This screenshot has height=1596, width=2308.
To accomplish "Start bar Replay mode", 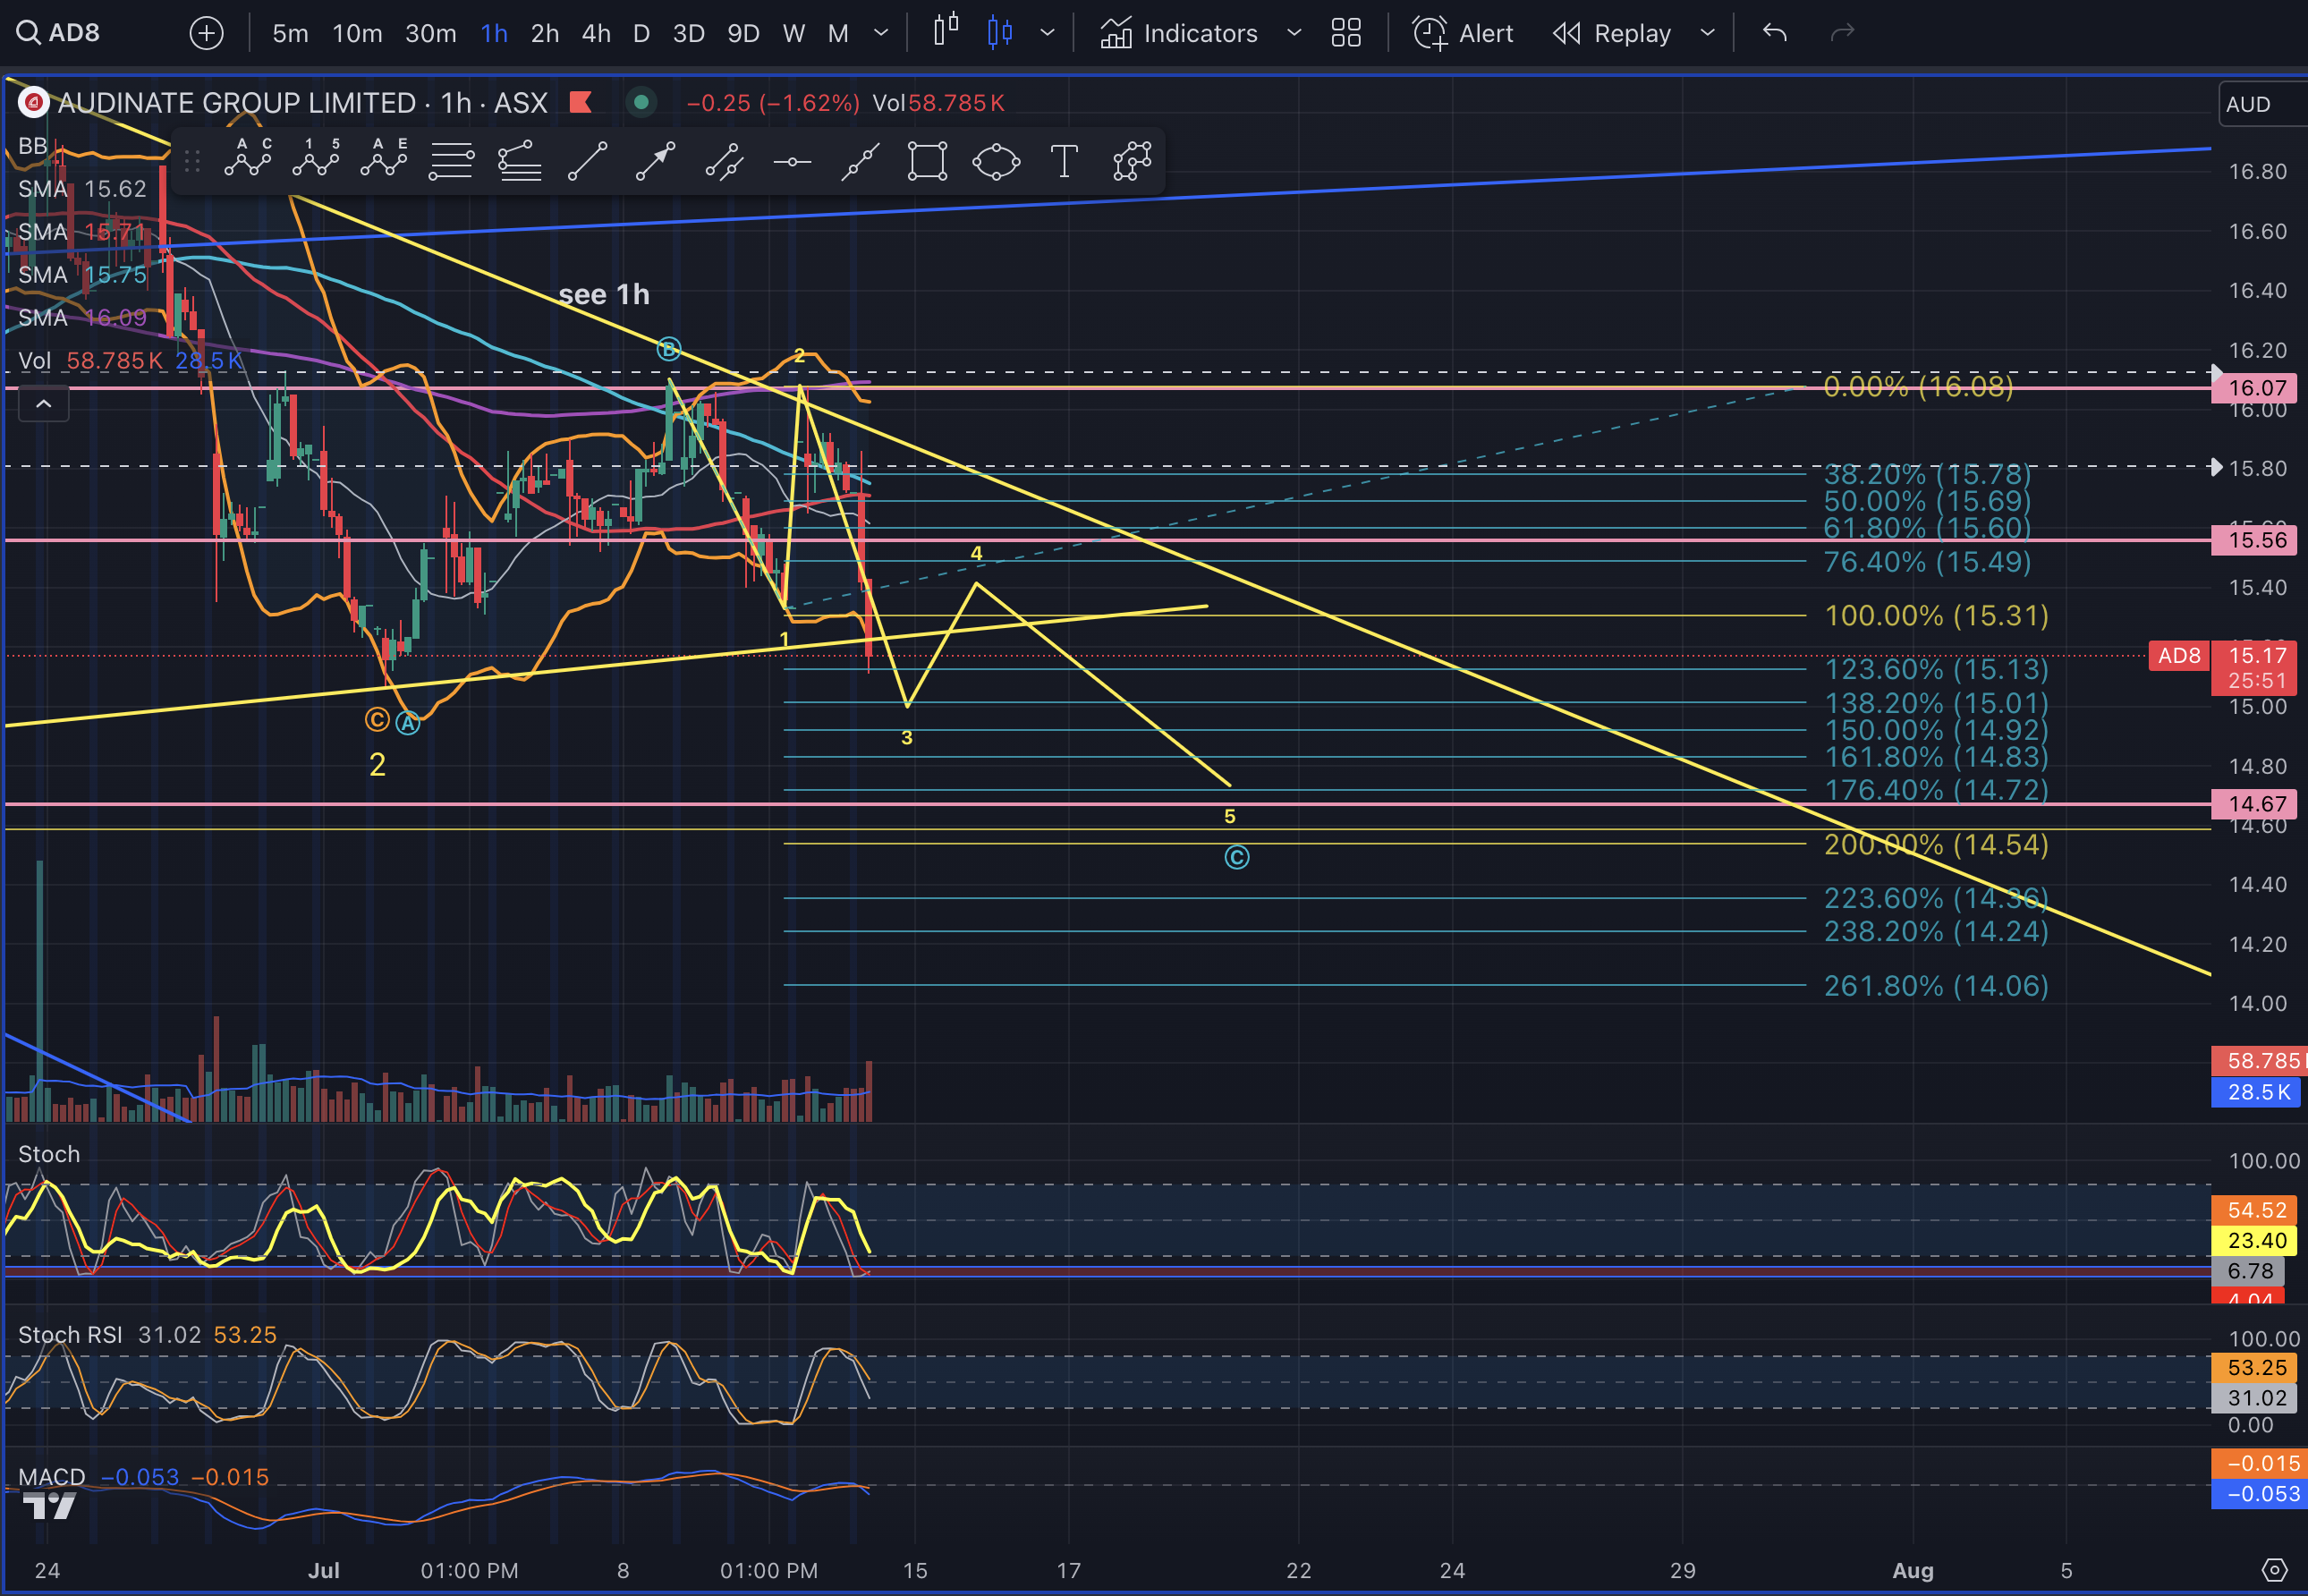I will click(1611, 33).
